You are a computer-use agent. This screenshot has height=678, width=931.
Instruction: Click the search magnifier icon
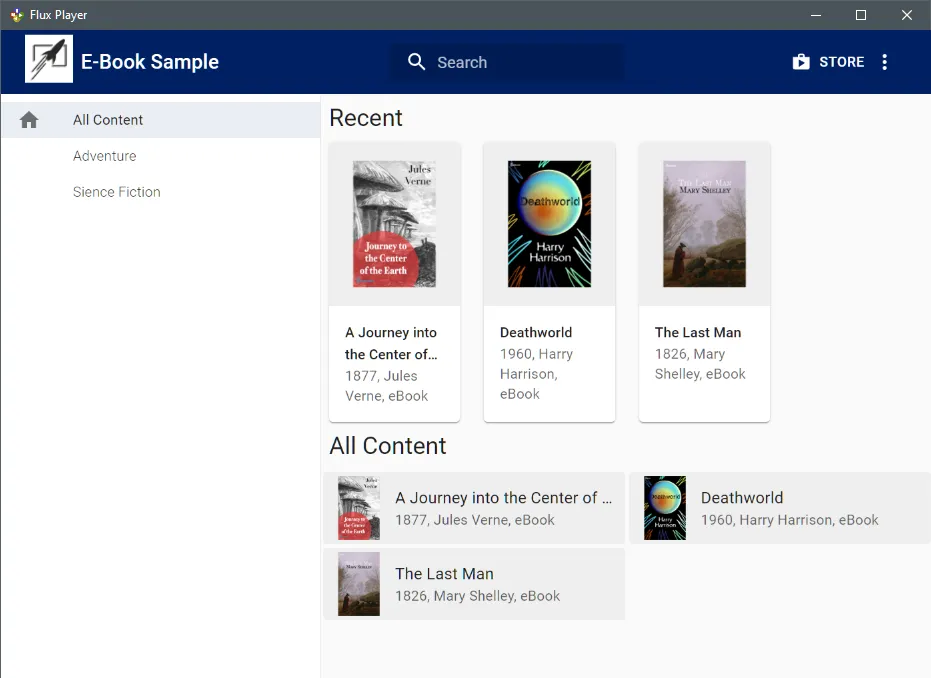tap(417, 62)
